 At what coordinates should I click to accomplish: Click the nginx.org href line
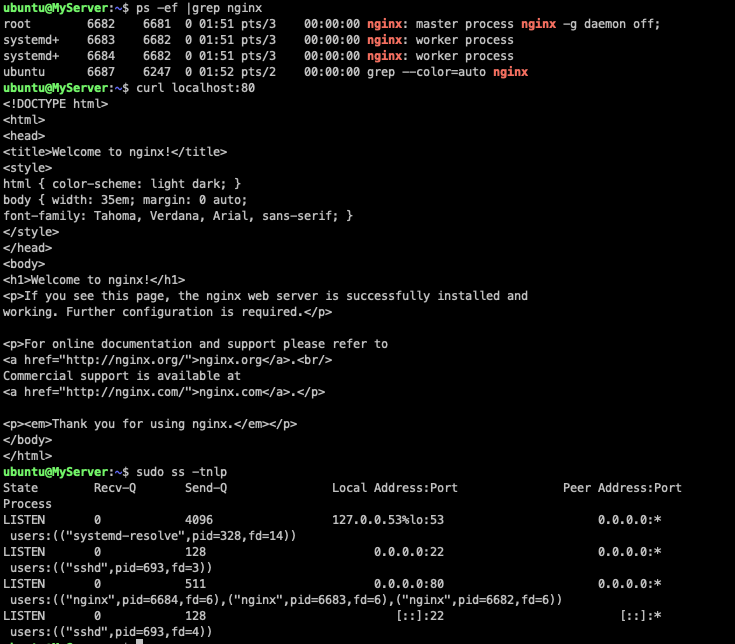(167, 359)
